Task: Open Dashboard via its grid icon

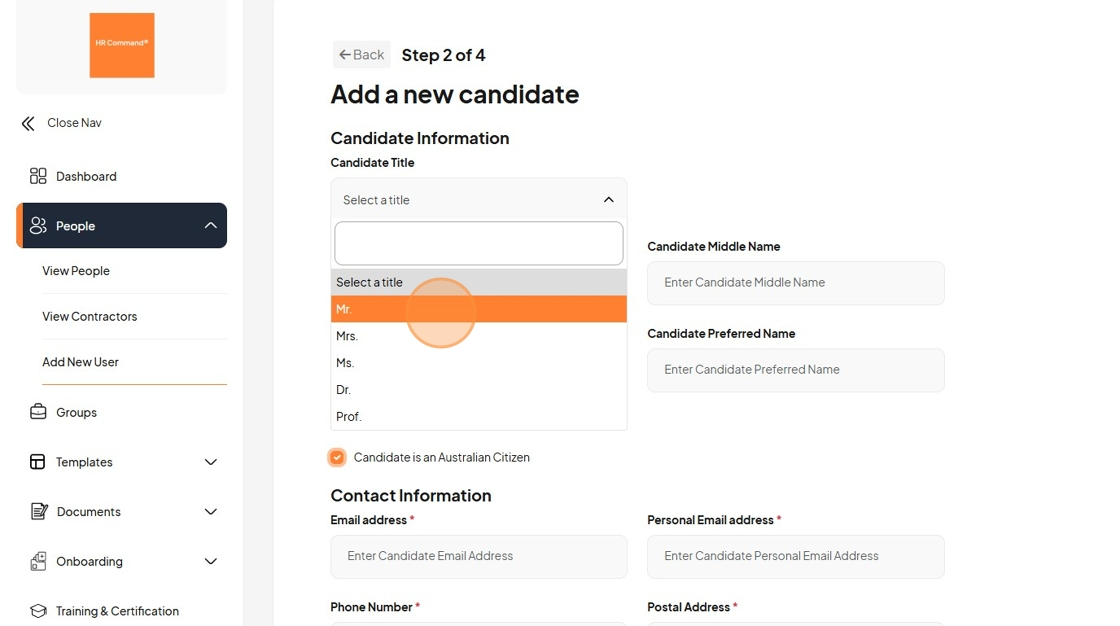Action: pos(38,176)
